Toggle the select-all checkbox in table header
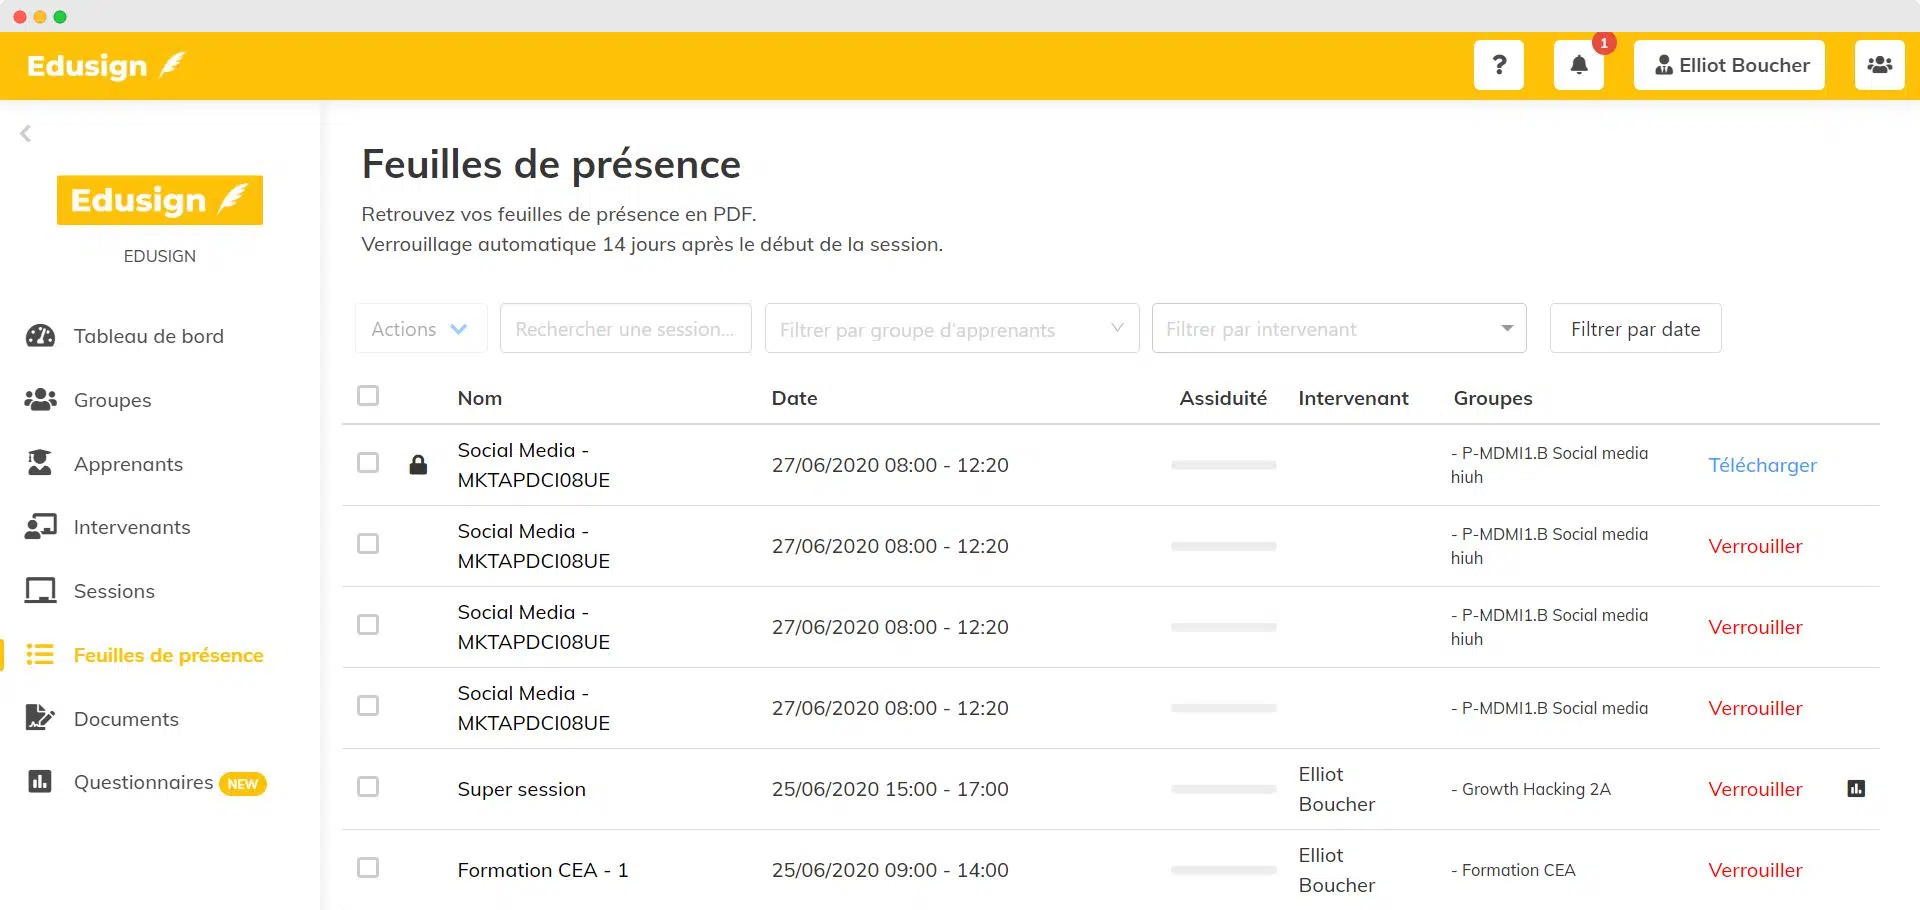Screen dimensions: 1920x910 [368, 396]
